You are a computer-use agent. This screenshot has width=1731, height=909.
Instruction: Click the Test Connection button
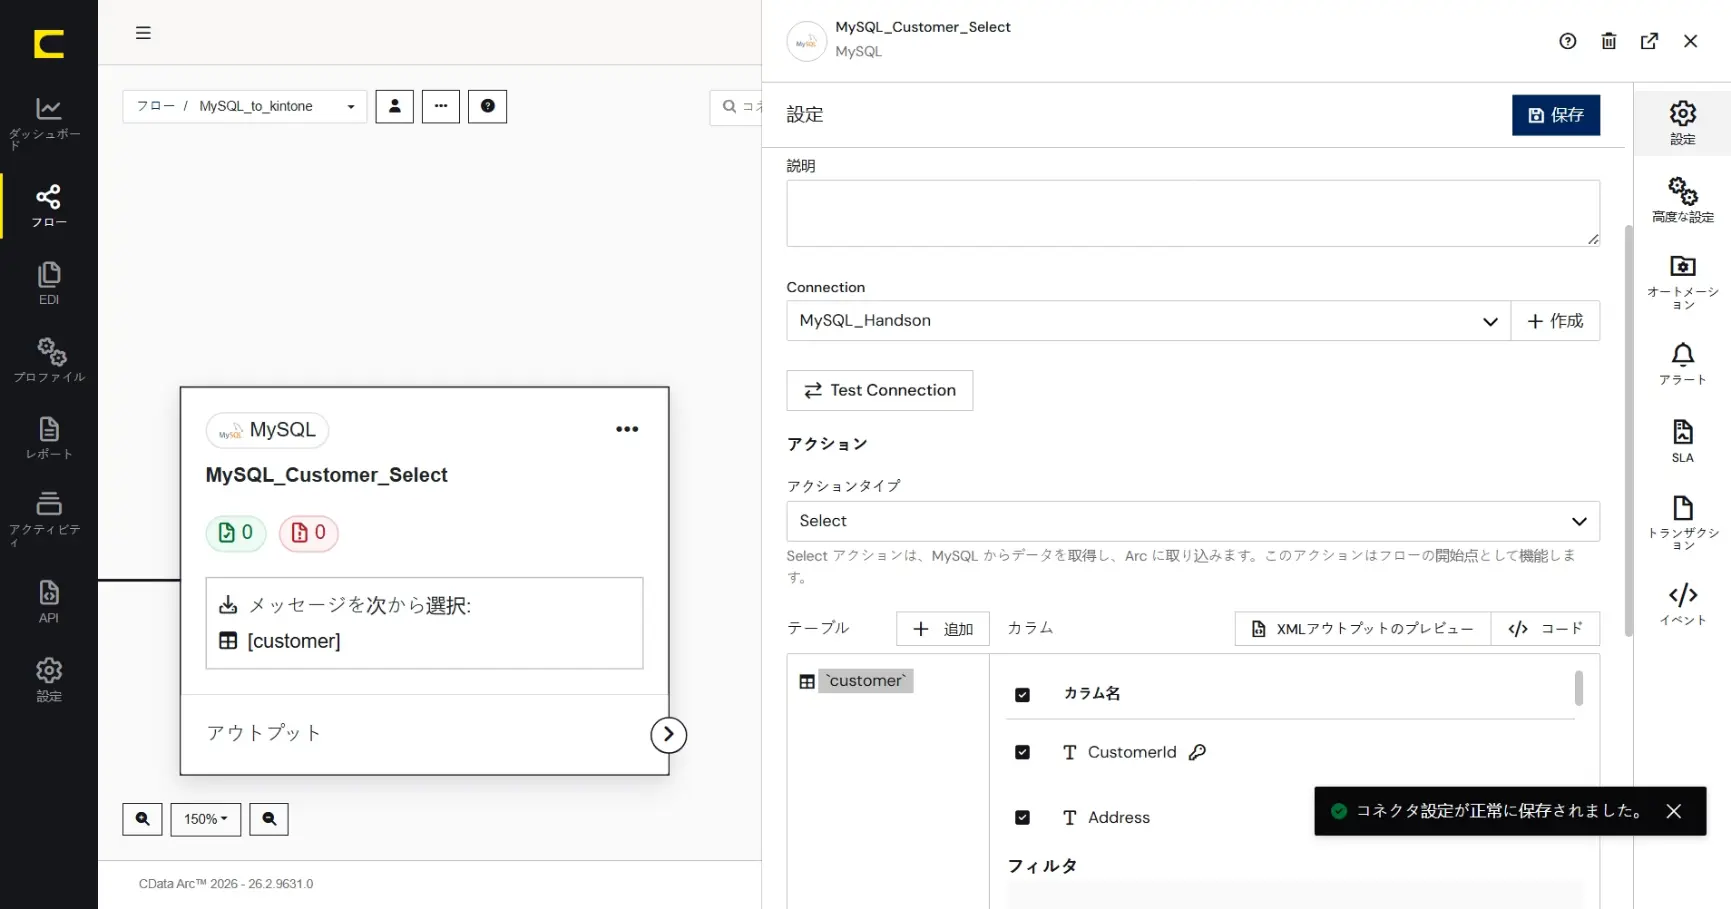[x=880, y=390]
